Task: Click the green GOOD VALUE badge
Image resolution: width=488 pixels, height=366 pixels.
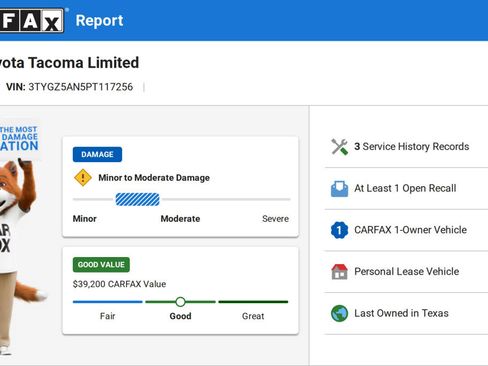Action: (x=101, y=265)
